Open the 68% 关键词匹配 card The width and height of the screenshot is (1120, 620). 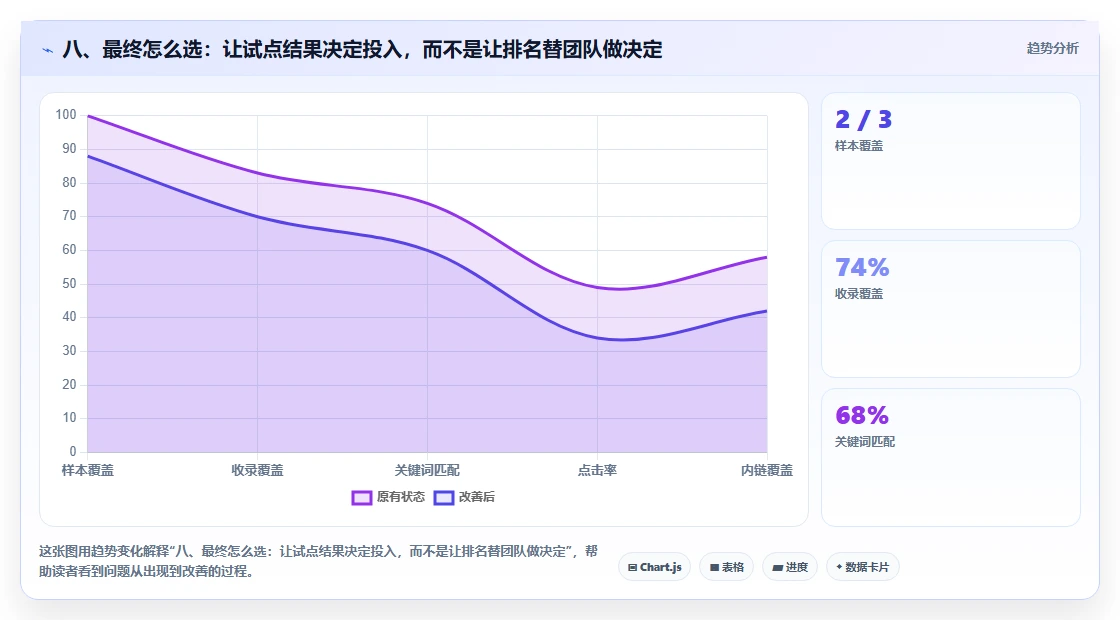pyautogui.click(x=951, y=457)
